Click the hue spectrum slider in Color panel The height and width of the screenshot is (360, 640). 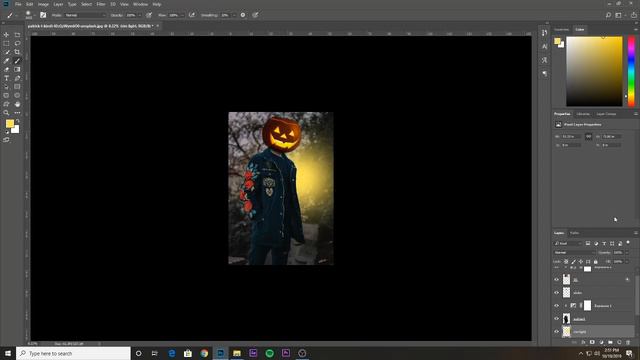(x=631, y=71)
